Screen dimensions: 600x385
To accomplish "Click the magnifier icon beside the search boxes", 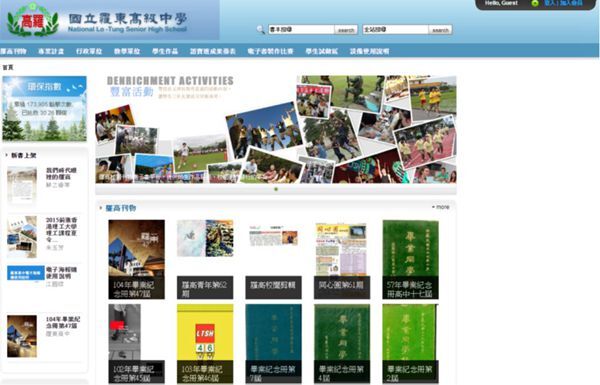I will point(261,29).
